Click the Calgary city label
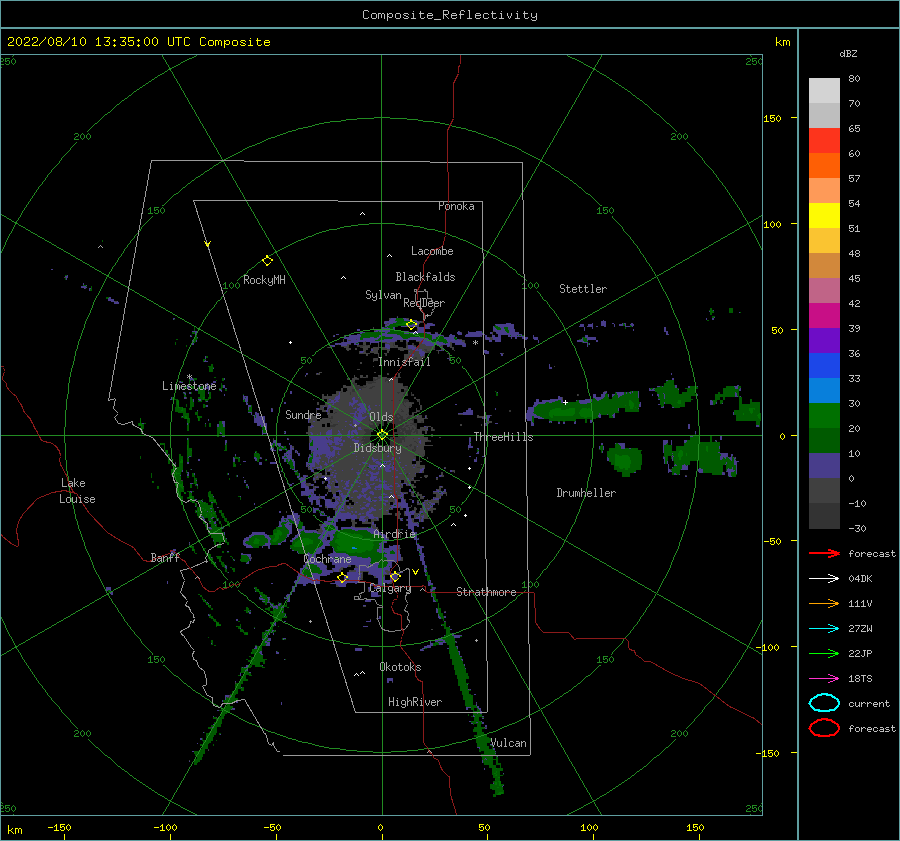 (390, 588)
